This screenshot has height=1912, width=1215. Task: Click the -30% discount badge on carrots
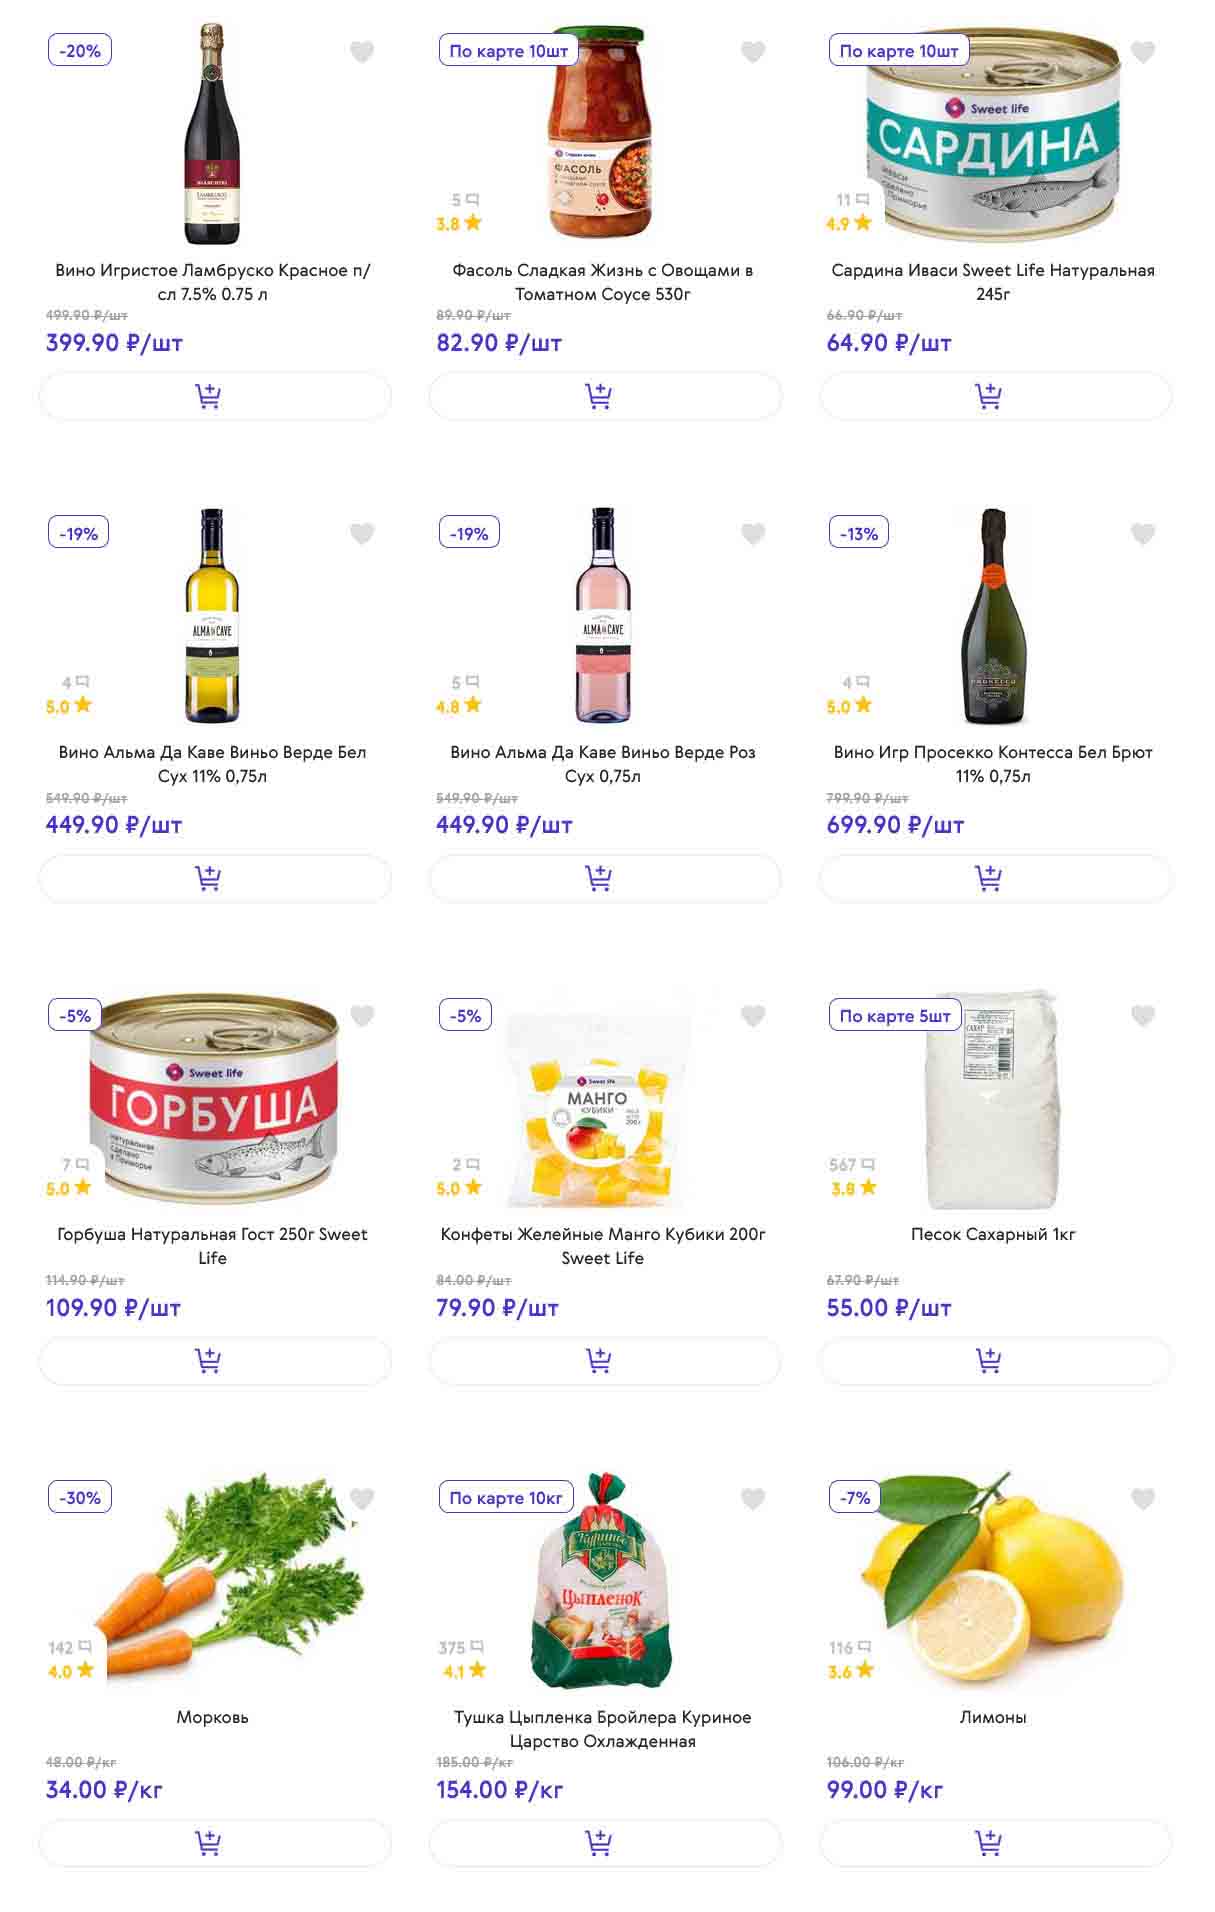click(80, 1497)
